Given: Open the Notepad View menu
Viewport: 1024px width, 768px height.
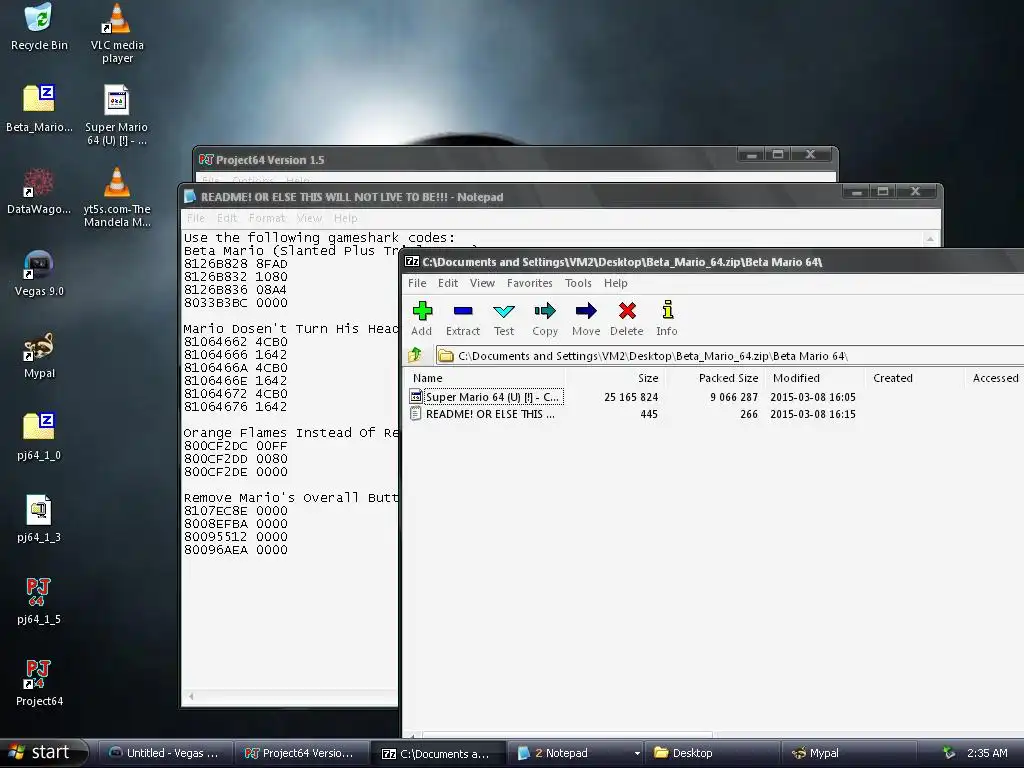Looking at the screenshot, I should click(x=309, y=218).
